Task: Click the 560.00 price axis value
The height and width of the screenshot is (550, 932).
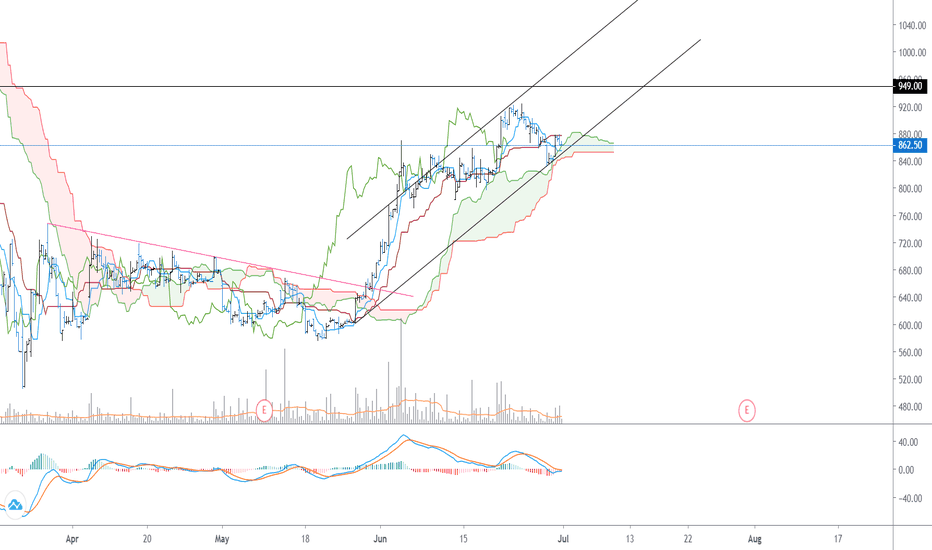Action: tap(912, 352)
